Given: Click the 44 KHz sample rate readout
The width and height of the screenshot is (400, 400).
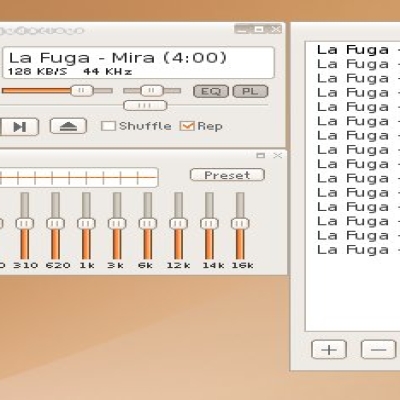Looking at the screenshot, I should pyautogui.click(x=108, y=72).
